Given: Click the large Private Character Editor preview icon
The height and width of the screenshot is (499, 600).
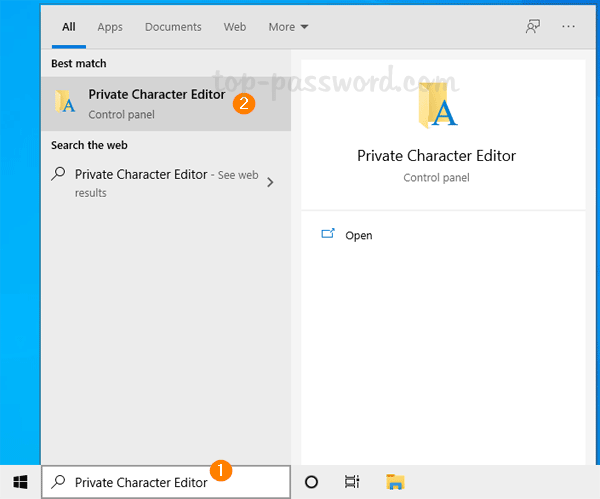Looking at the screenshot, I should coord(436,106).
